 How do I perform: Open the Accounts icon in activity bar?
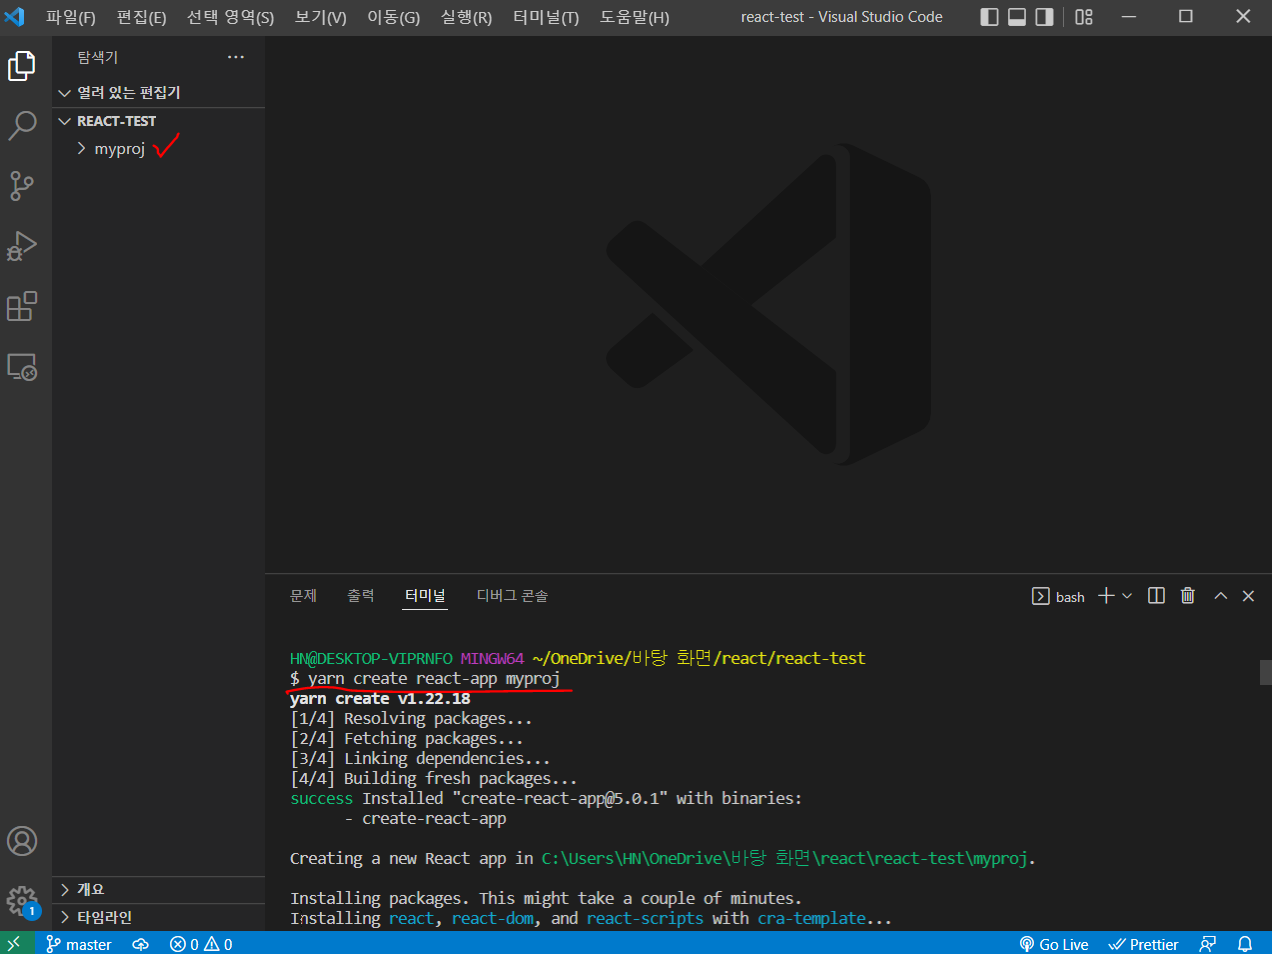tap(22, 841)
